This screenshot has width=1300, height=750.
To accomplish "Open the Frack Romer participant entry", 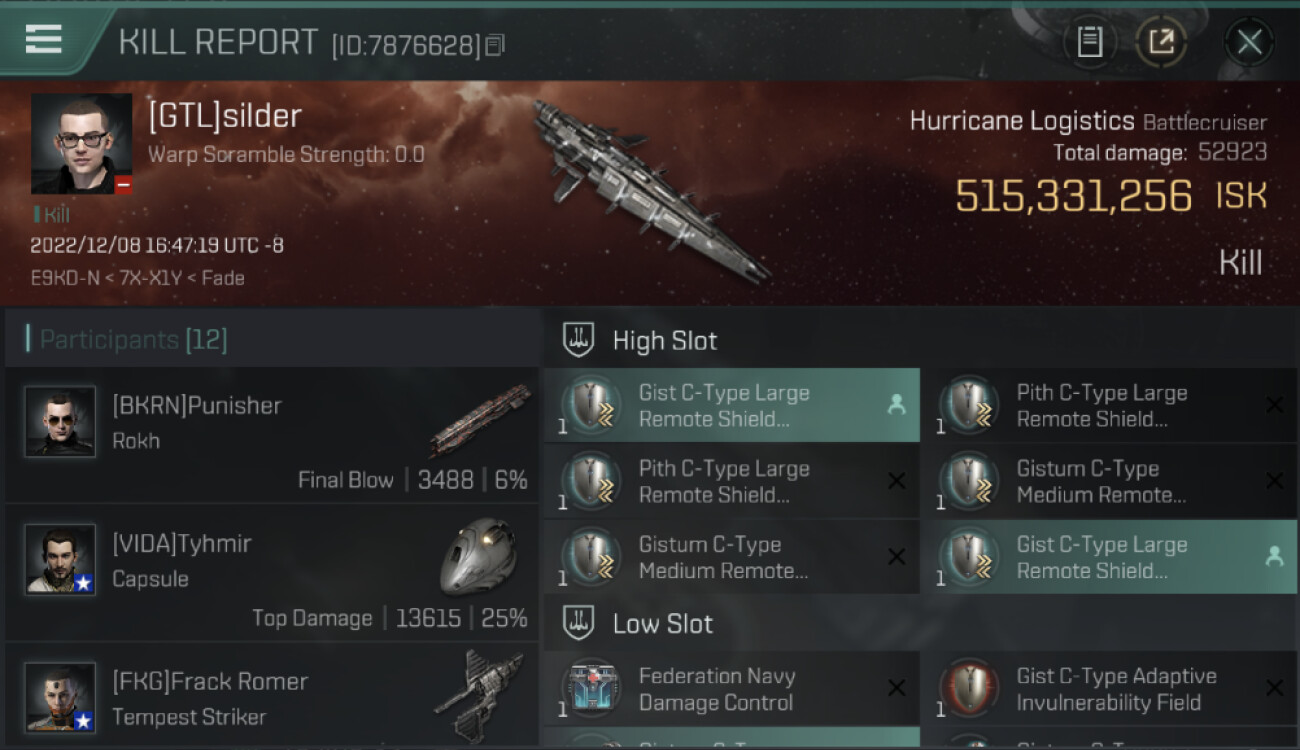I will 272,696.
